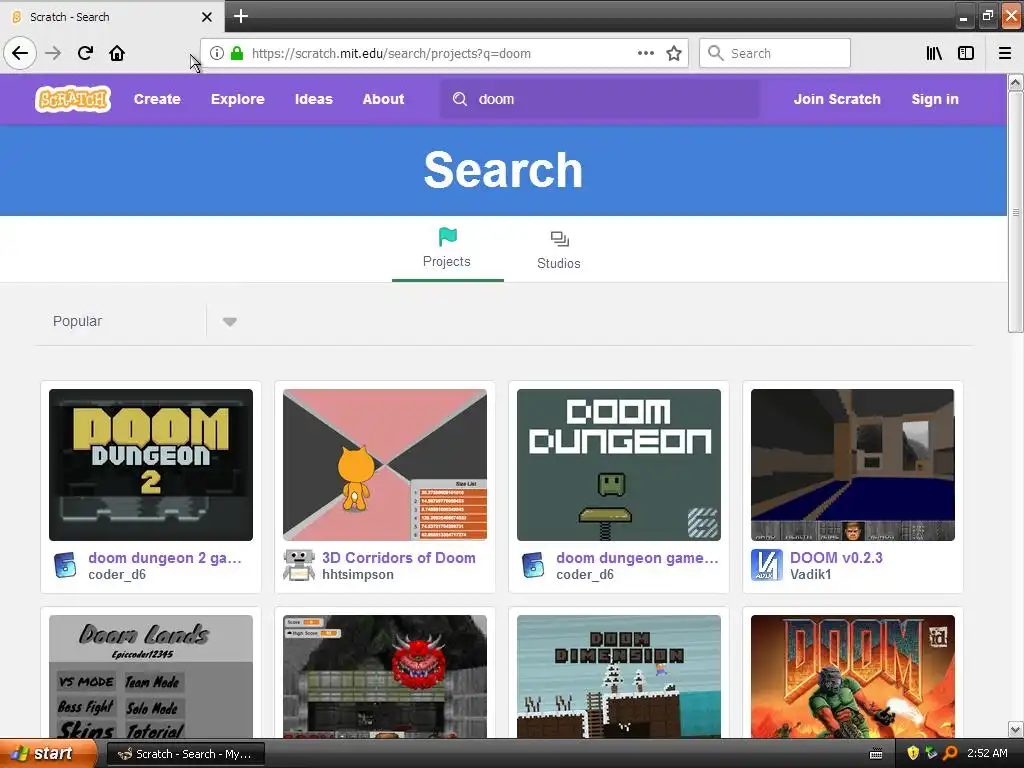The height and width of the screenshot is (768, 1024).
Task: Open the Explore menu item
Action: click(x=238, y=99)
